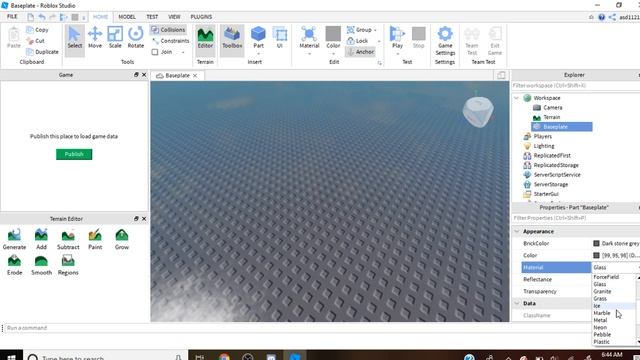Copy the selection
This screenshot has width=640, height=360.
(37, 30)
